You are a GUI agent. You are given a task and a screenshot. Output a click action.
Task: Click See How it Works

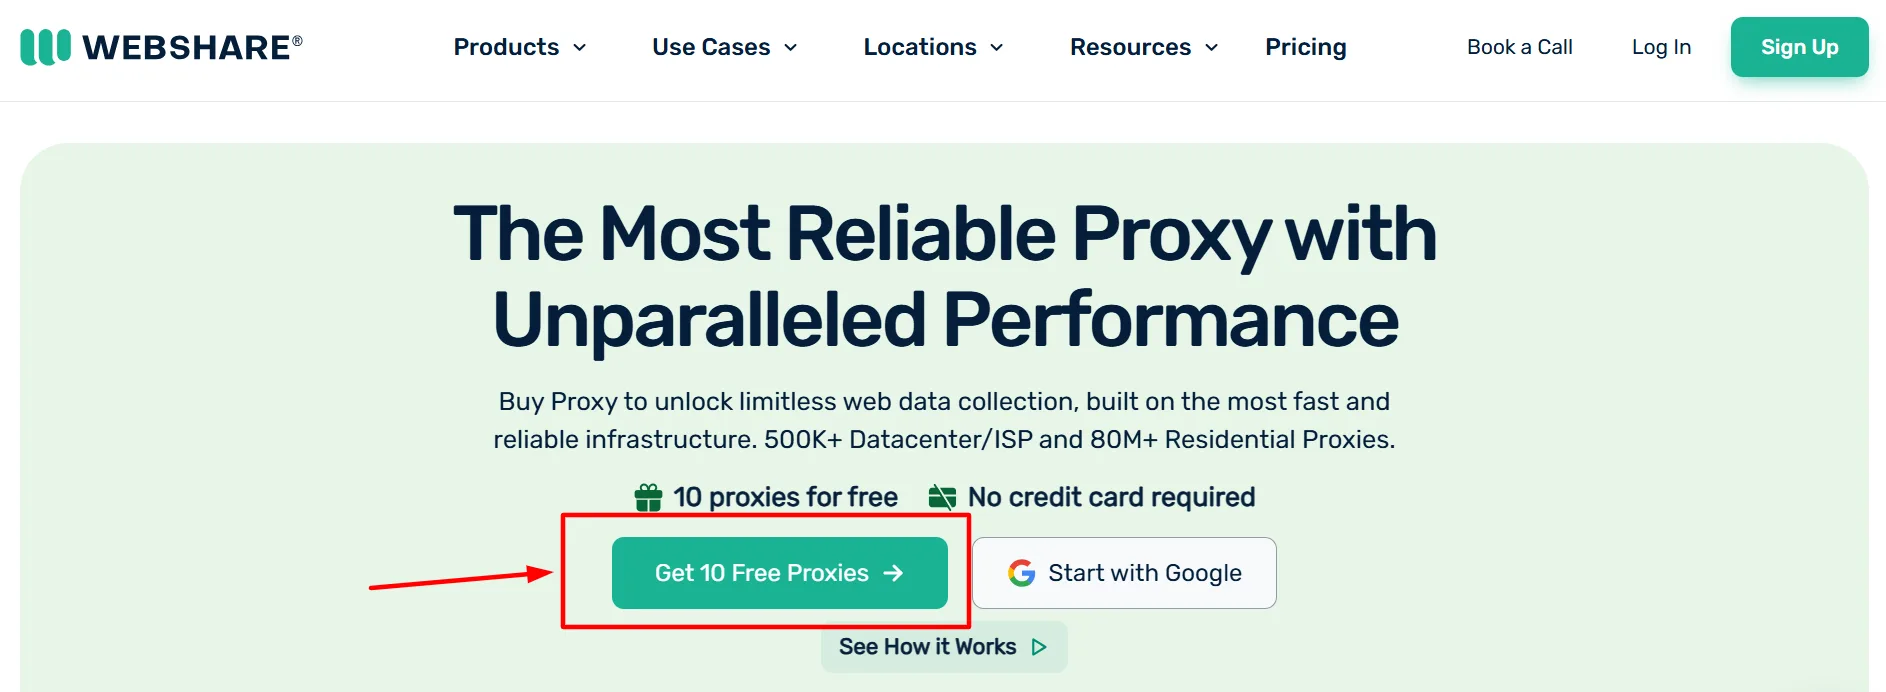click(927, 647)
